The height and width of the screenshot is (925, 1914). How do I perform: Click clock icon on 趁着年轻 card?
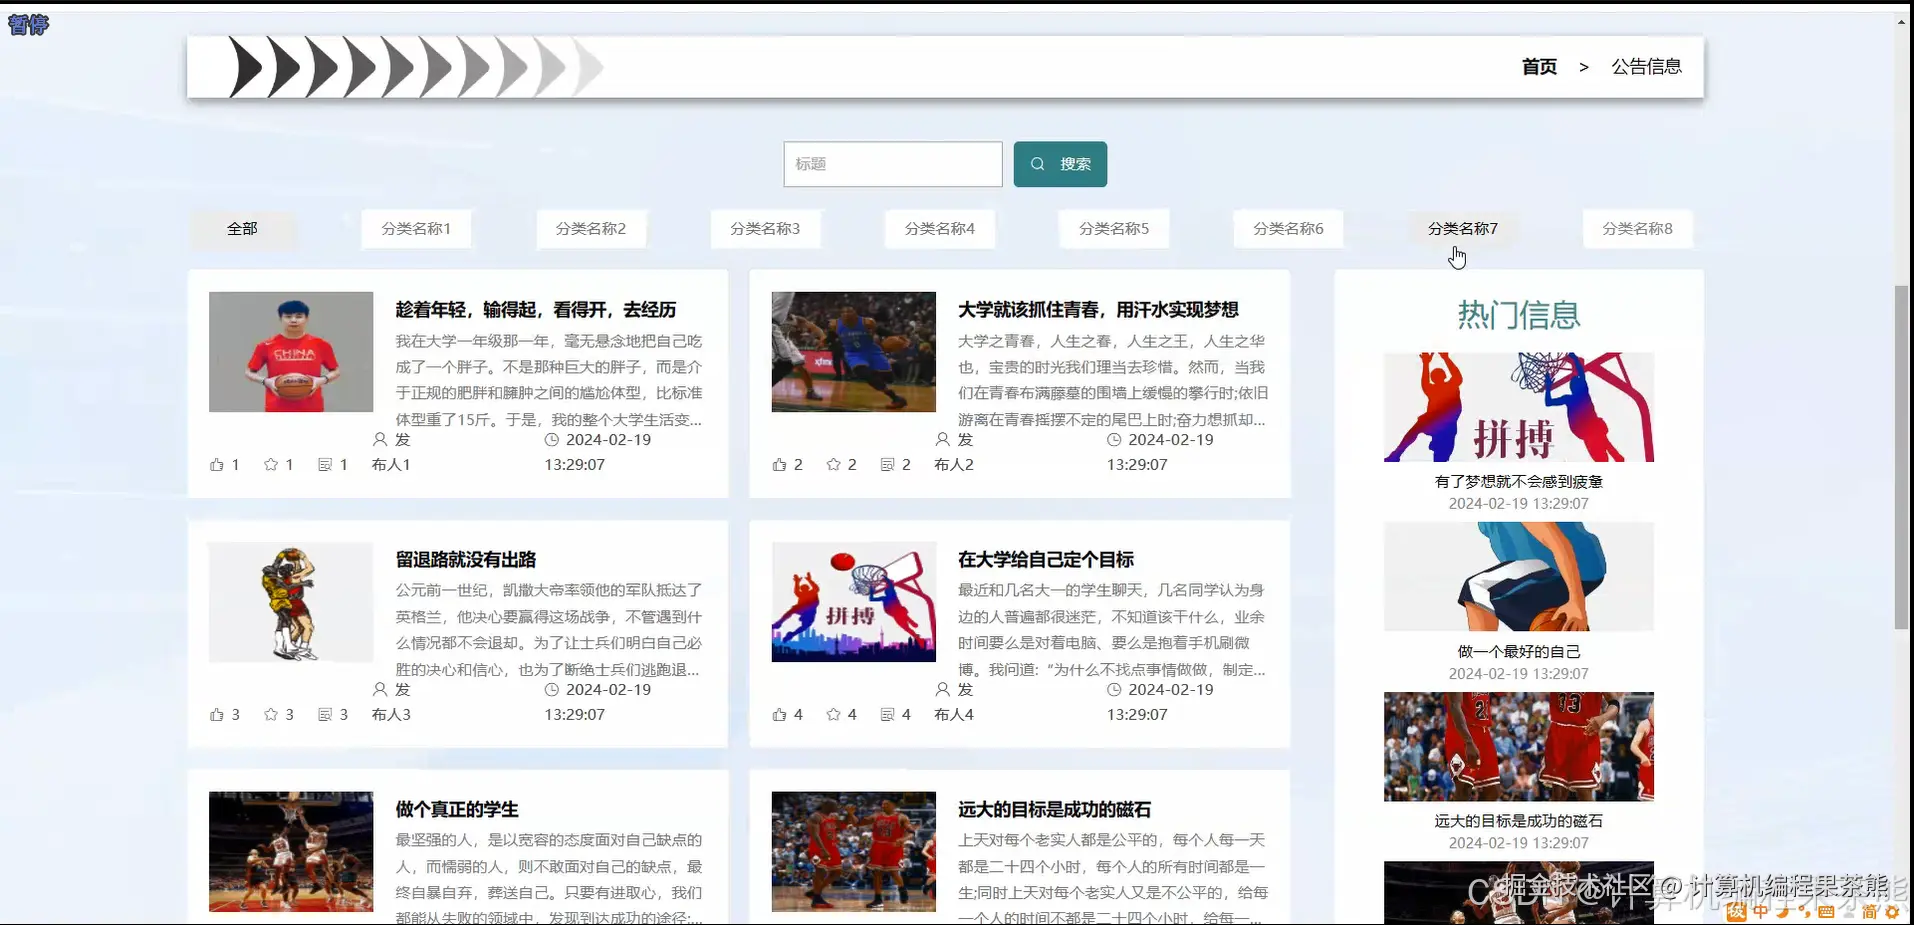[551, 439]
